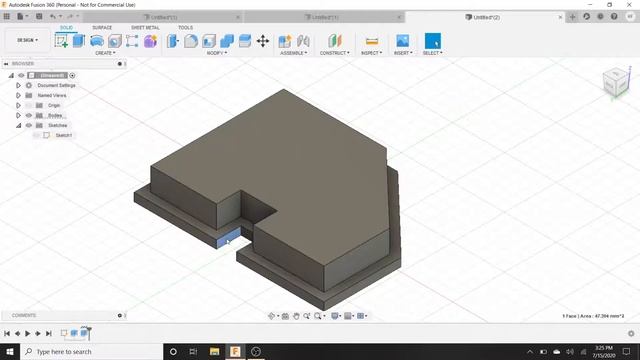Image resolution: width=640 pixels, height=360 pixels.
Task: Open the DESIGN workspace dropdown
Action: [x=27, y=40]
